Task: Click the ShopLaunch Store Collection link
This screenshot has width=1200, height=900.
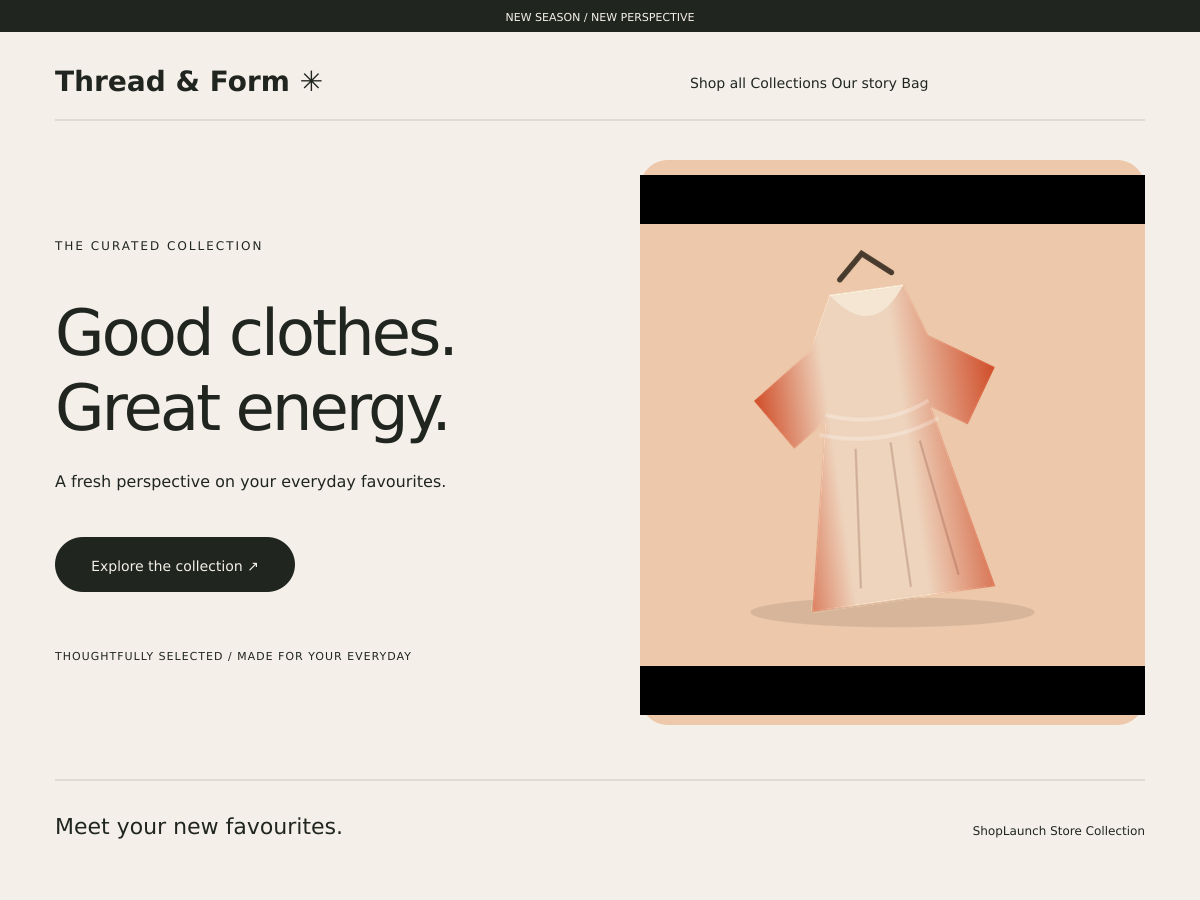Action: [x=1059, y=831]
